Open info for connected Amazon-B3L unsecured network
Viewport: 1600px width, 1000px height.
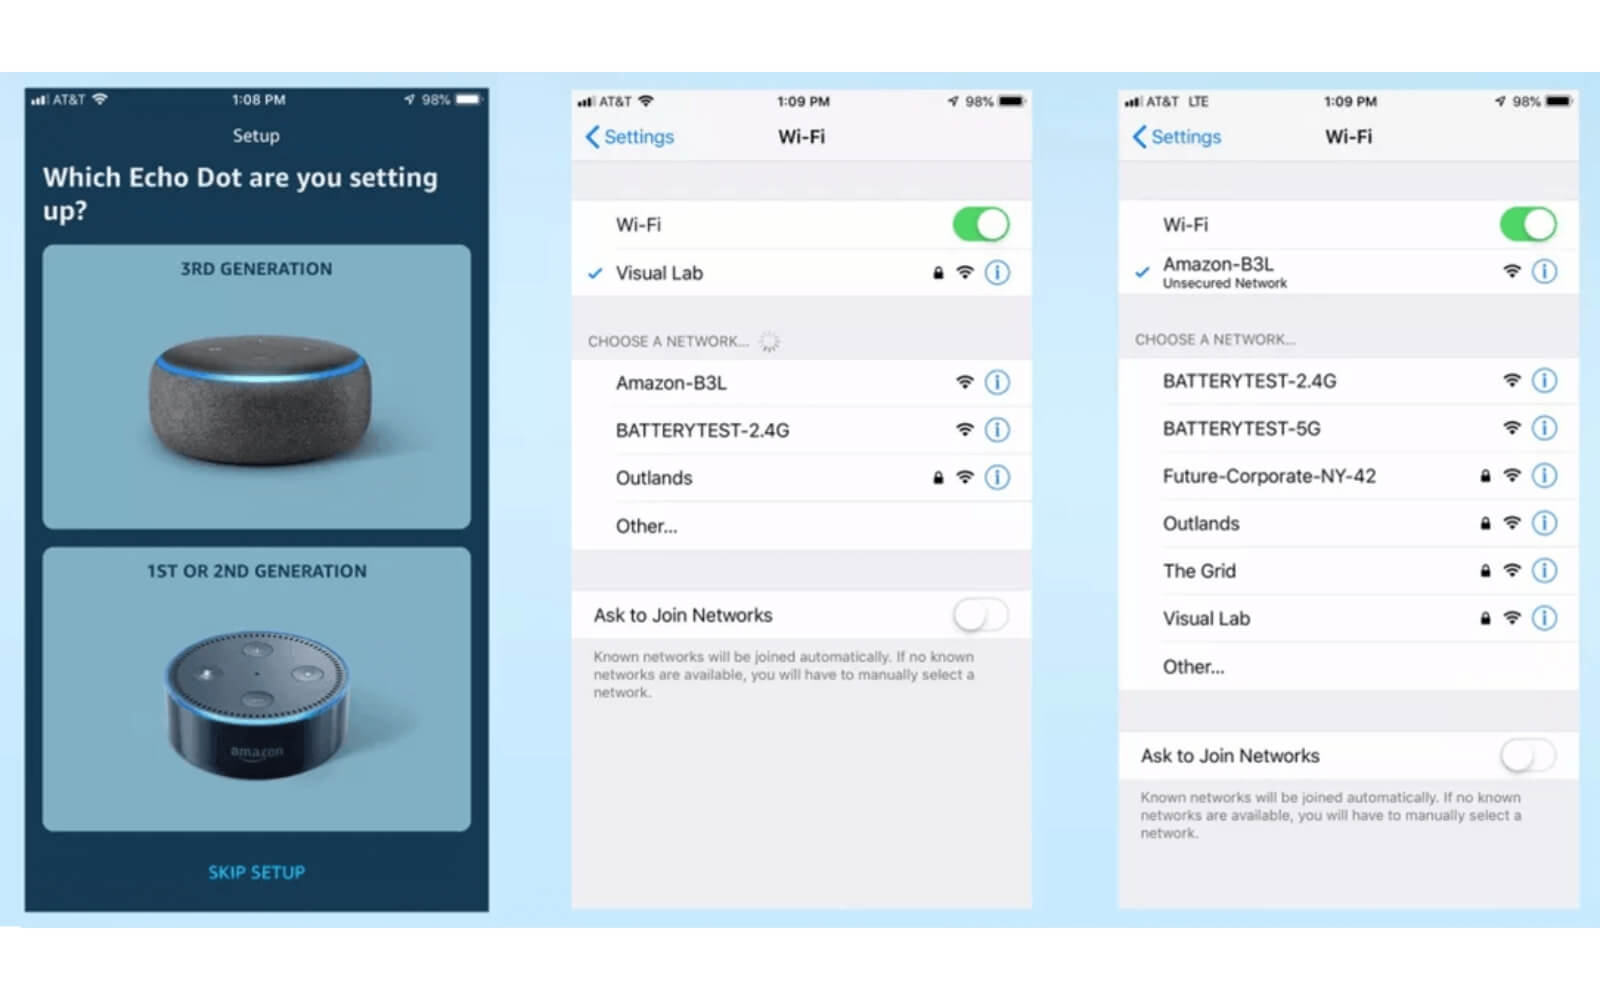tap(1544, 271)
